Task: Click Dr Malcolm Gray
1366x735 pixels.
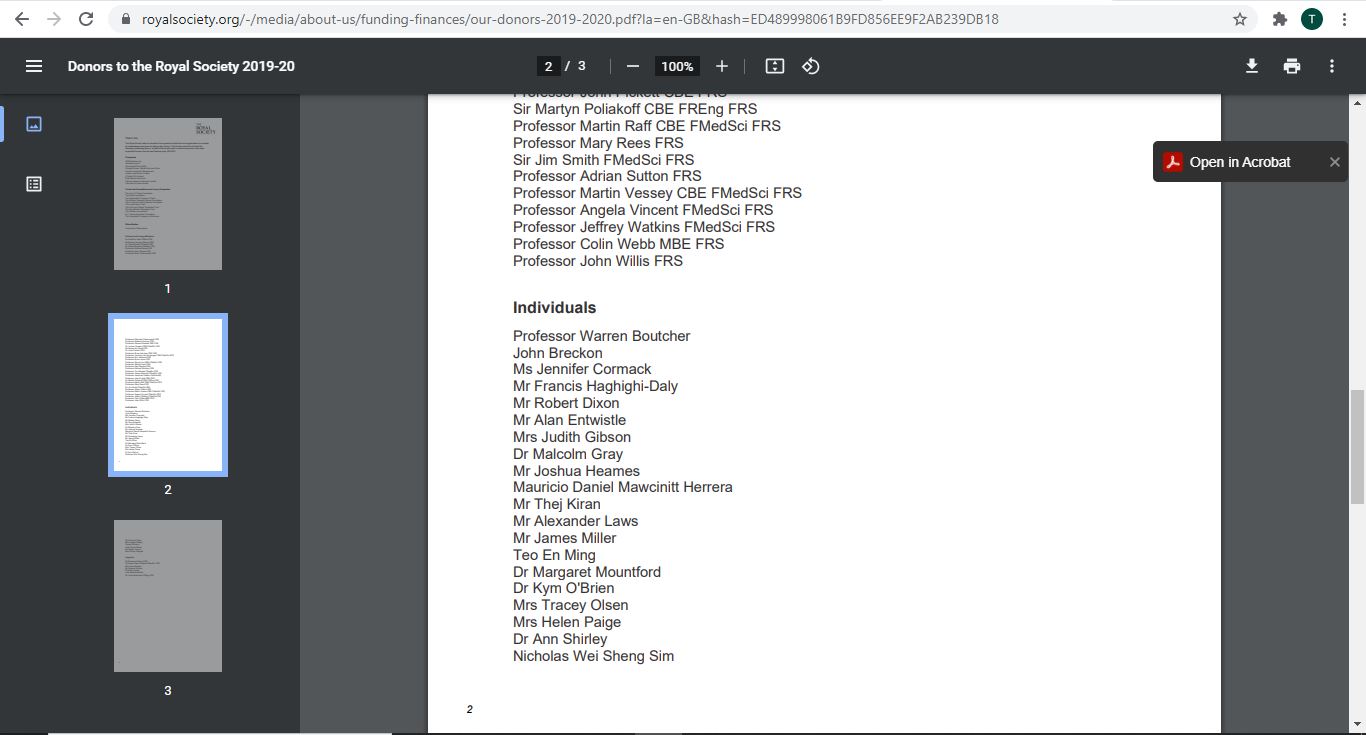Action: click(x=568, y=454)
